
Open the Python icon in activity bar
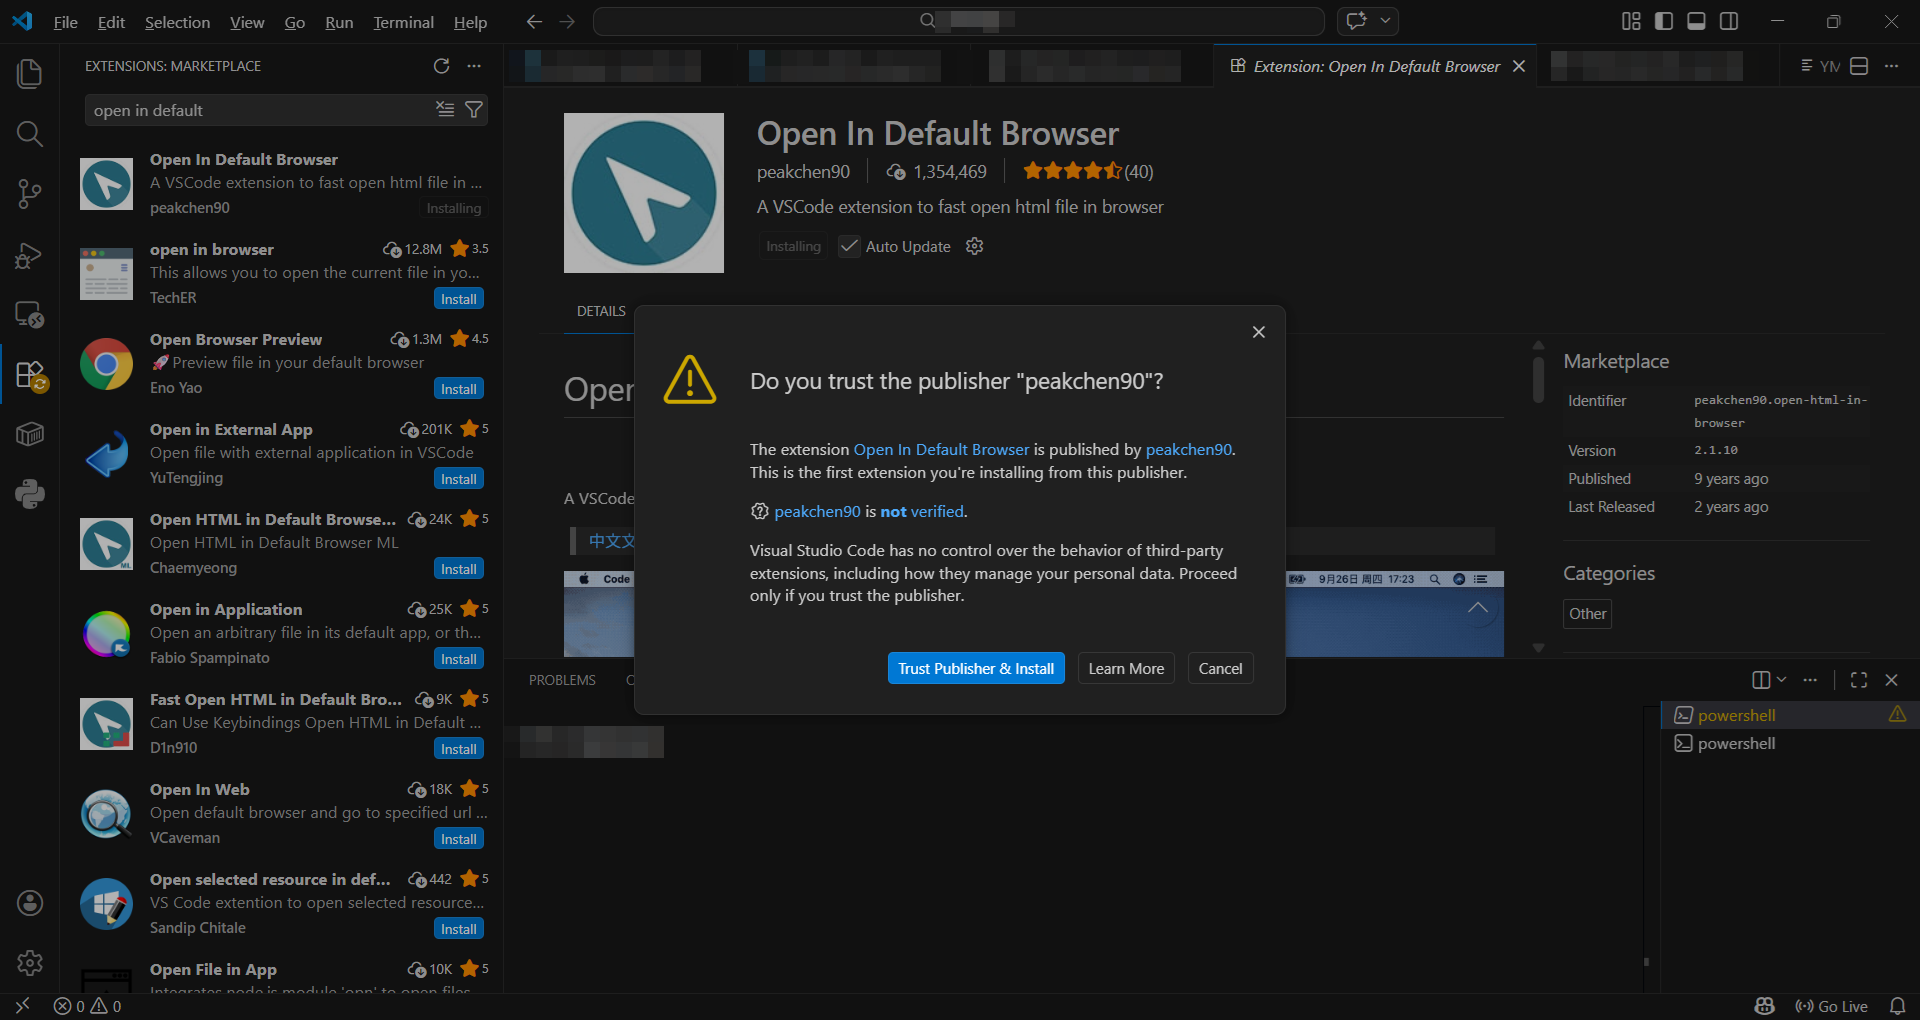pos(30,494)
